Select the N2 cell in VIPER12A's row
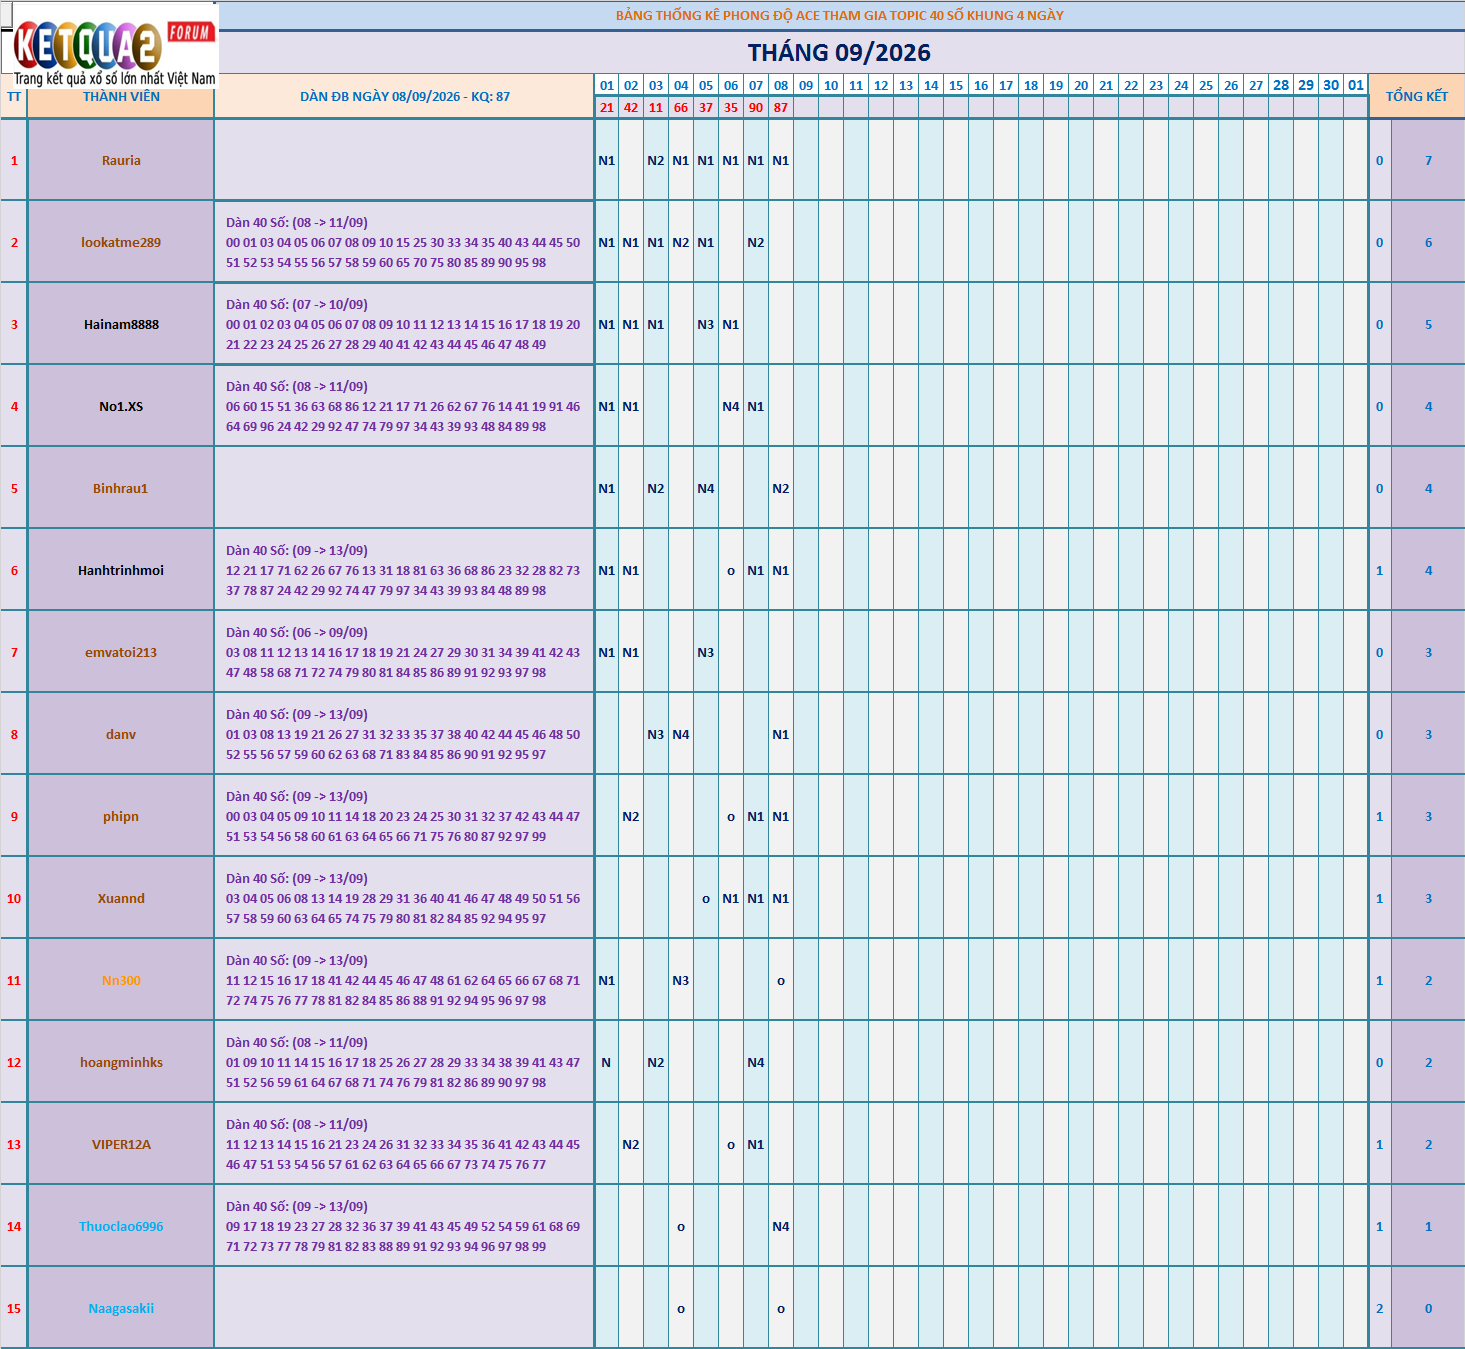 pos(631,1144)
